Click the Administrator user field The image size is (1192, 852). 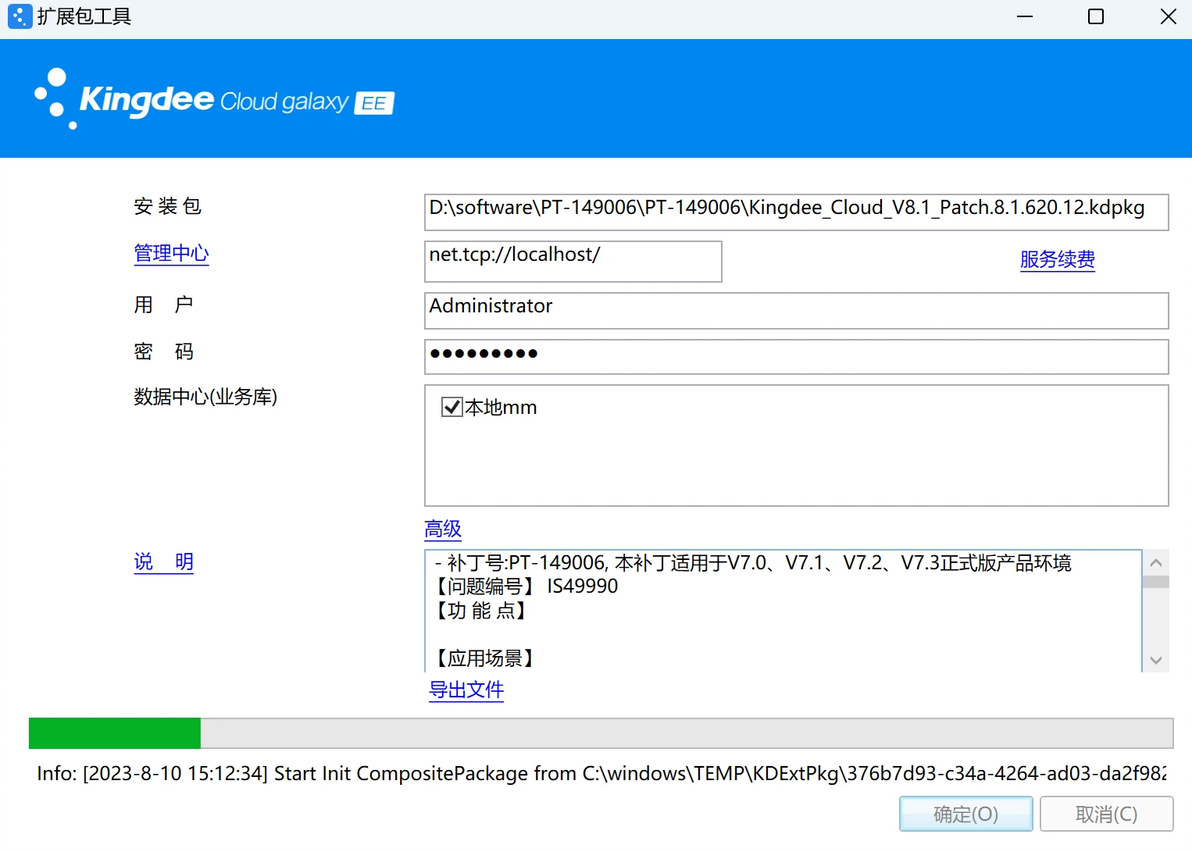pos(796,310)
